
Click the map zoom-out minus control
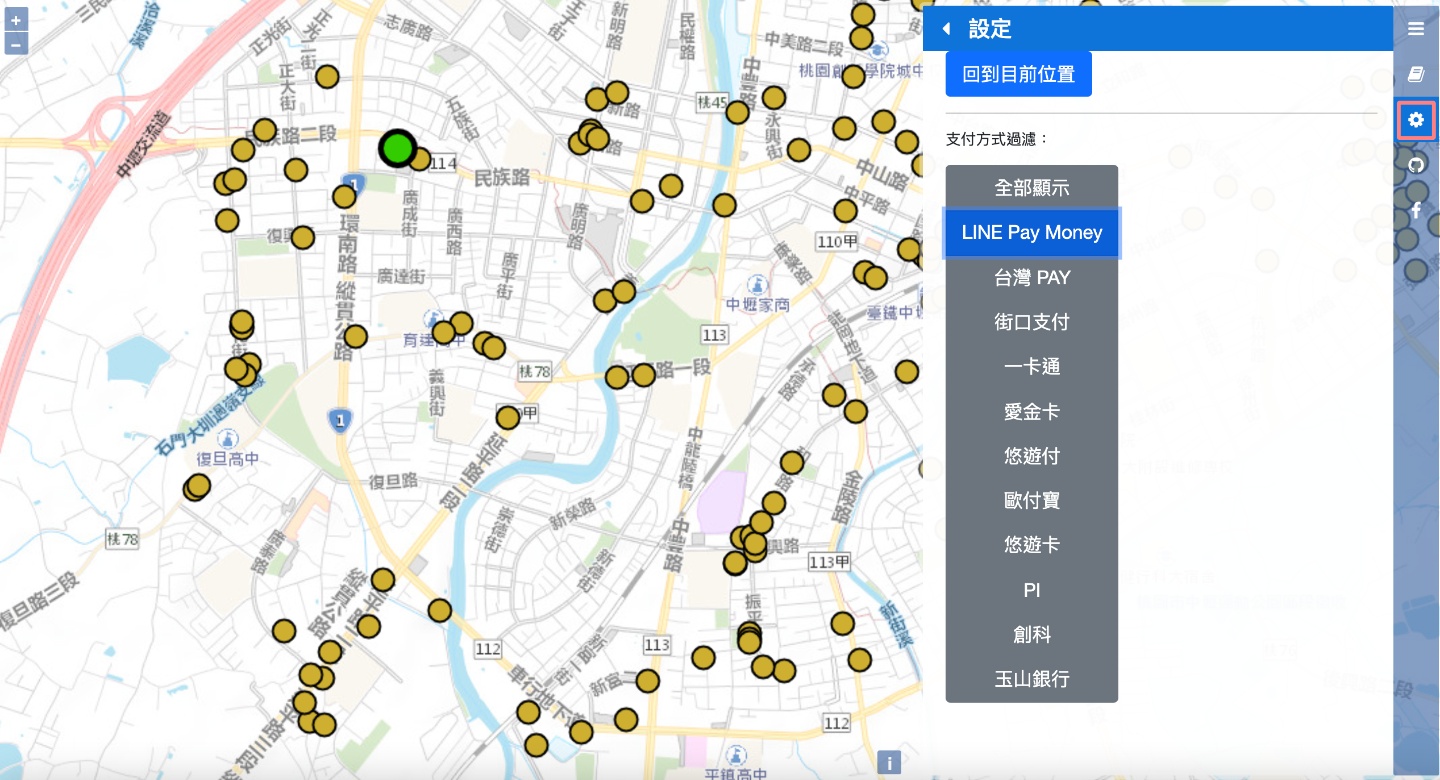[x=16, y=44]
